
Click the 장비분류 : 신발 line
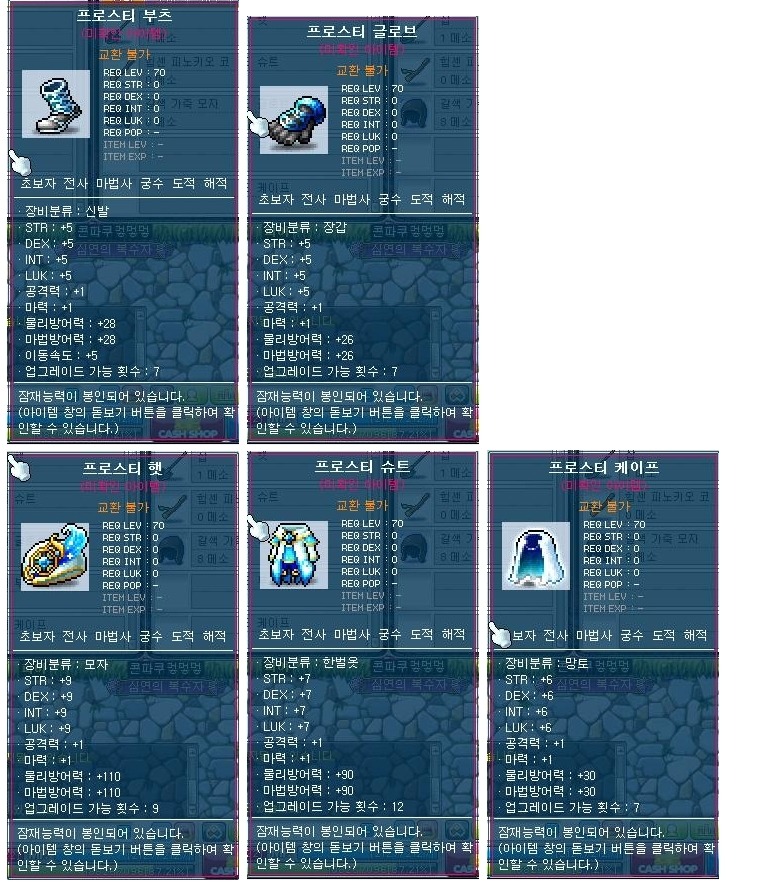coord(63,211)
